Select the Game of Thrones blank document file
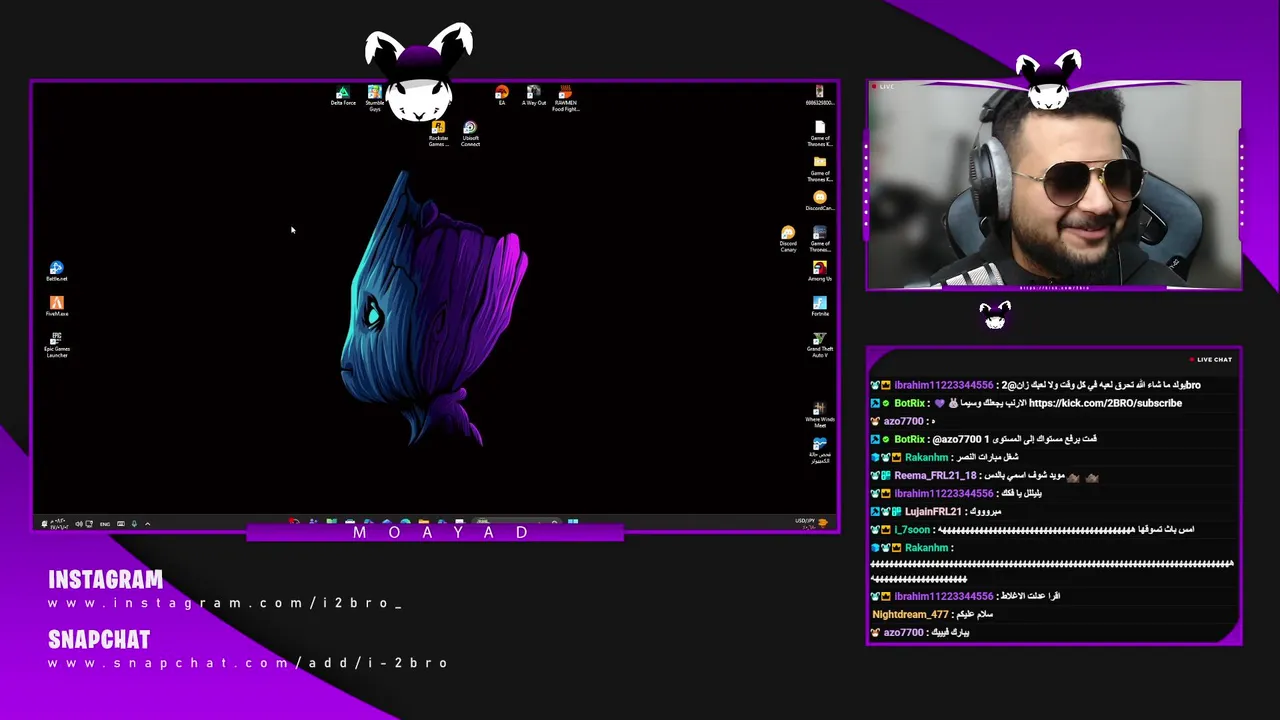The height and width of the screenshot is (720, 1280). tap(820, 133)
